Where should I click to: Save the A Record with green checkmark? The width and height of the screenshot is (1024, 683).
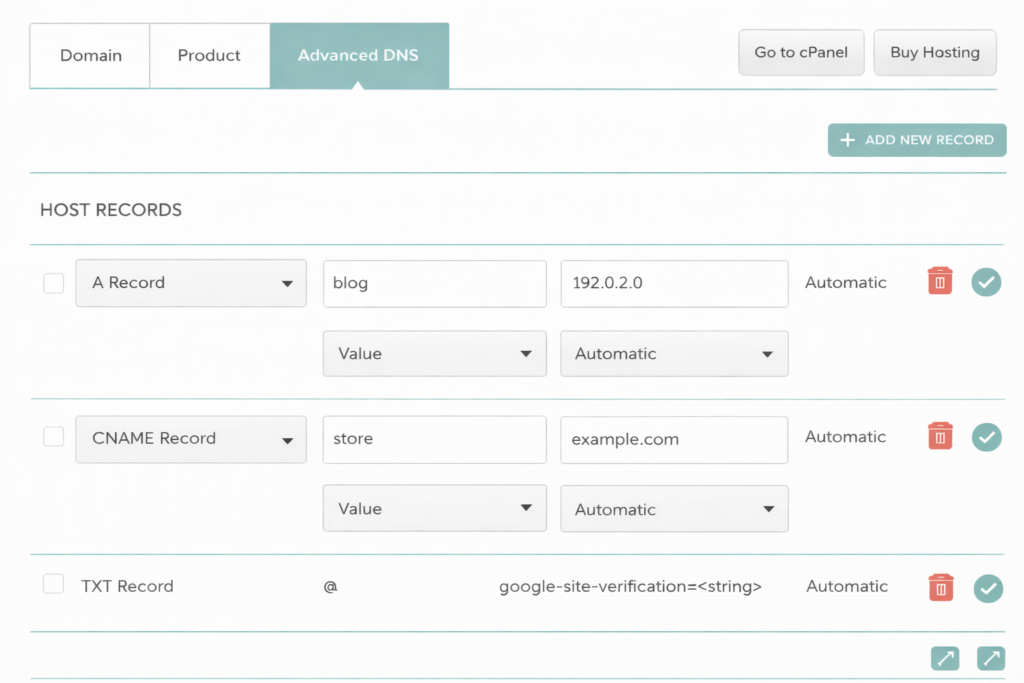coord(986,282)
